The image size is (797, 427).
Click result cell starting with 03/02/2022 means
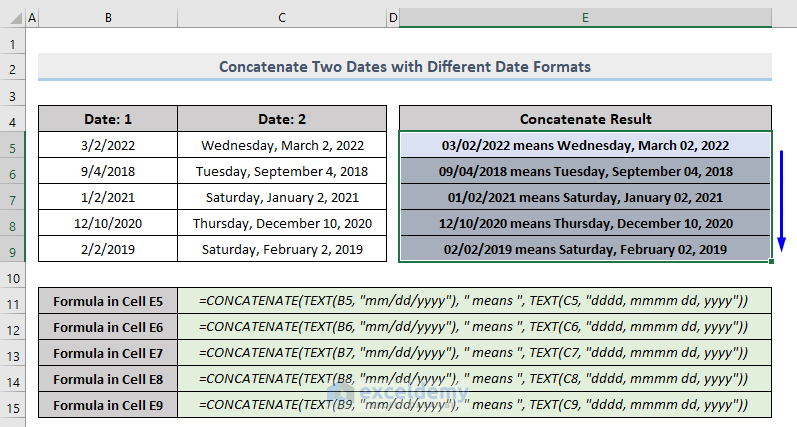(x=585, y=145)
